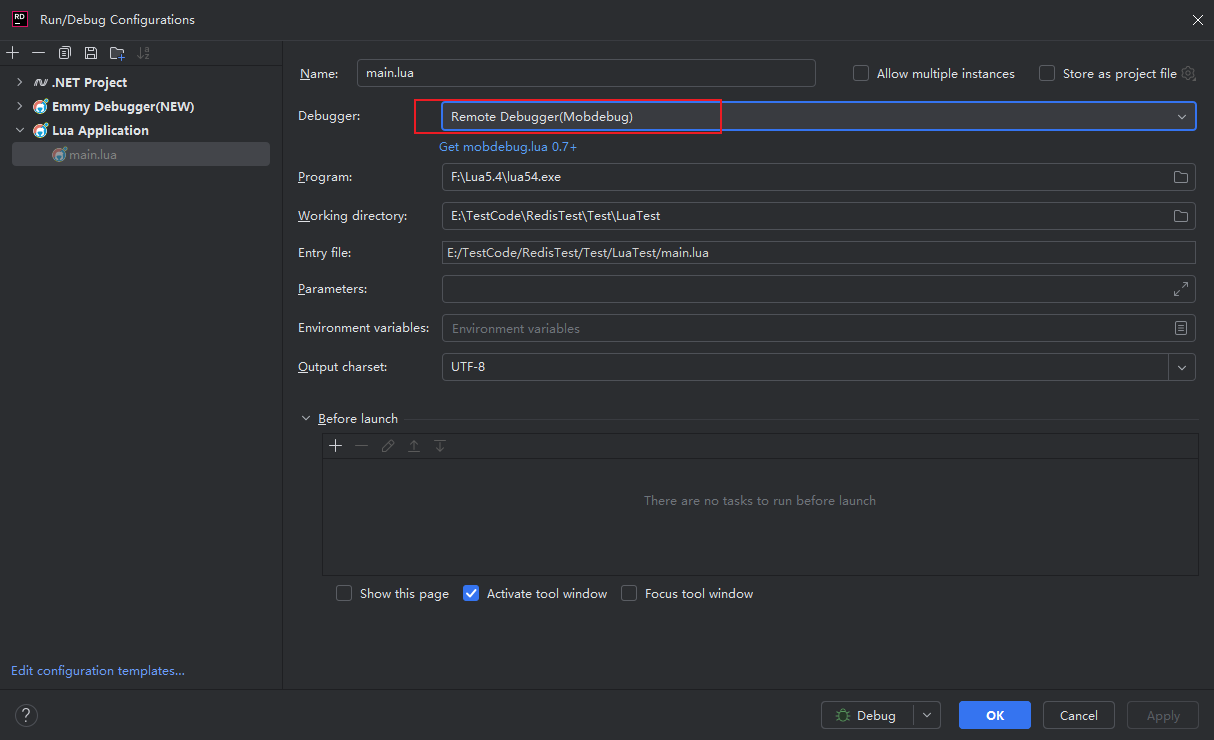Disable Activate tool window checkbox
The image size is (1214, 740).
(x=471, y=593)
